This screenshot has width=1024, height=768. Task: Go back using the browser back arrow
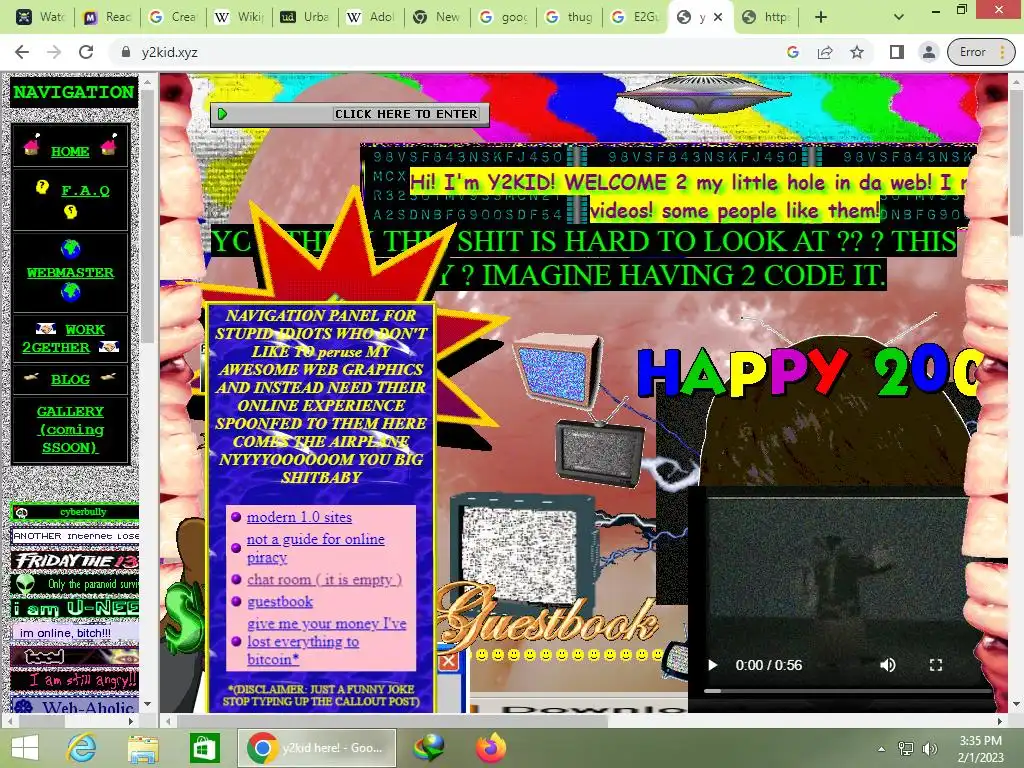[22, 52]
